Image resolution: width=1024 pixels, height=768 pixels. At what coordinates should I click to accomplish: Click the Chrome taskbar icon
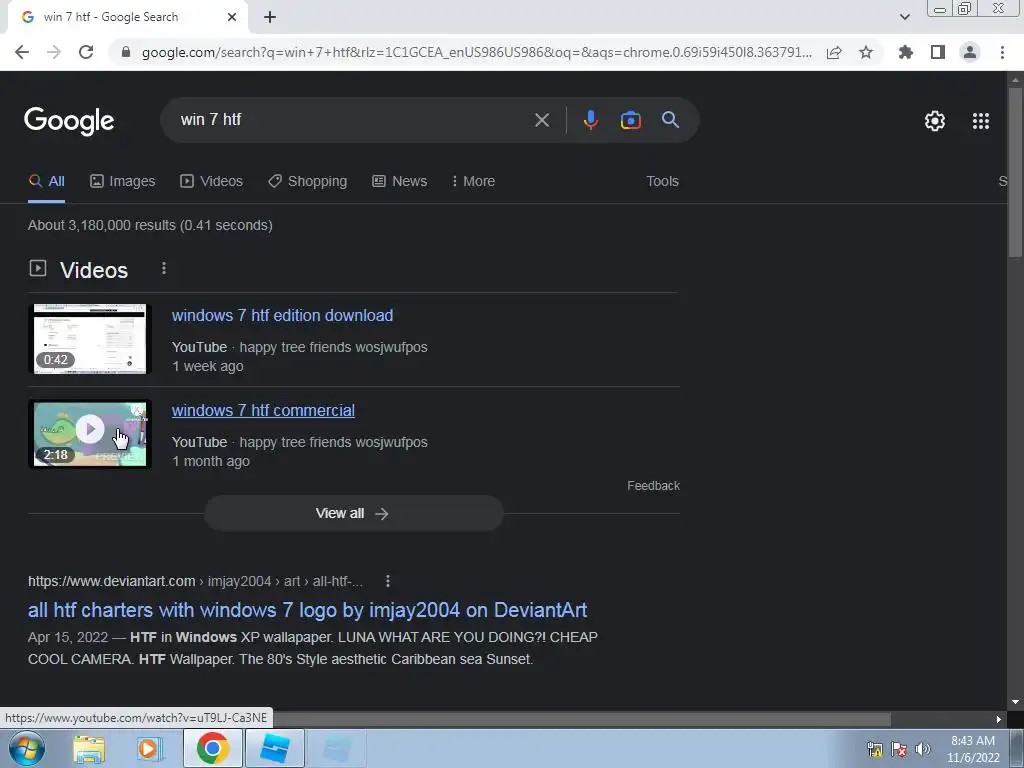pyautogui.click(x=212, y=748)
